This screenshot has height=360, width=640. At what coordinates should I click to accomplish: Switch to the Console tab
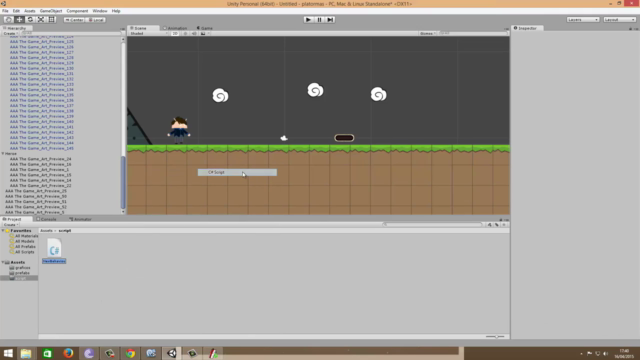(48, 219)
